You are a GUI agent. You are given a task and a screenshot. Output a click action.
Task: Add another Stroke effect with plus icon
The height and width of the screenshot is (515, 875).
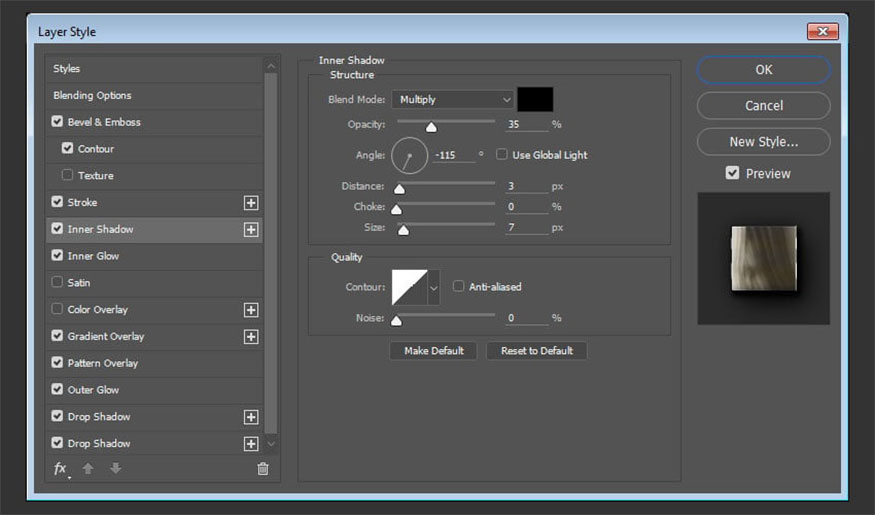tap(251, 203)
